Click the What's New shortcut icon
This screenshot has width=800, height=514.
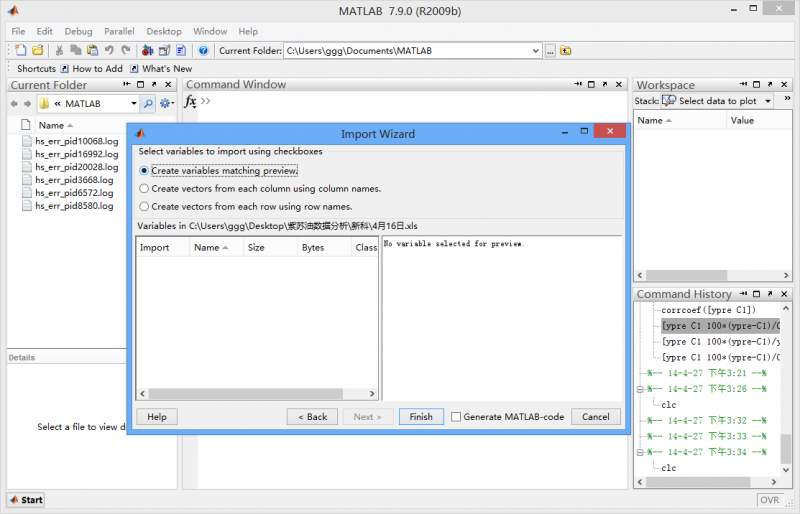(x=134, y=68)
